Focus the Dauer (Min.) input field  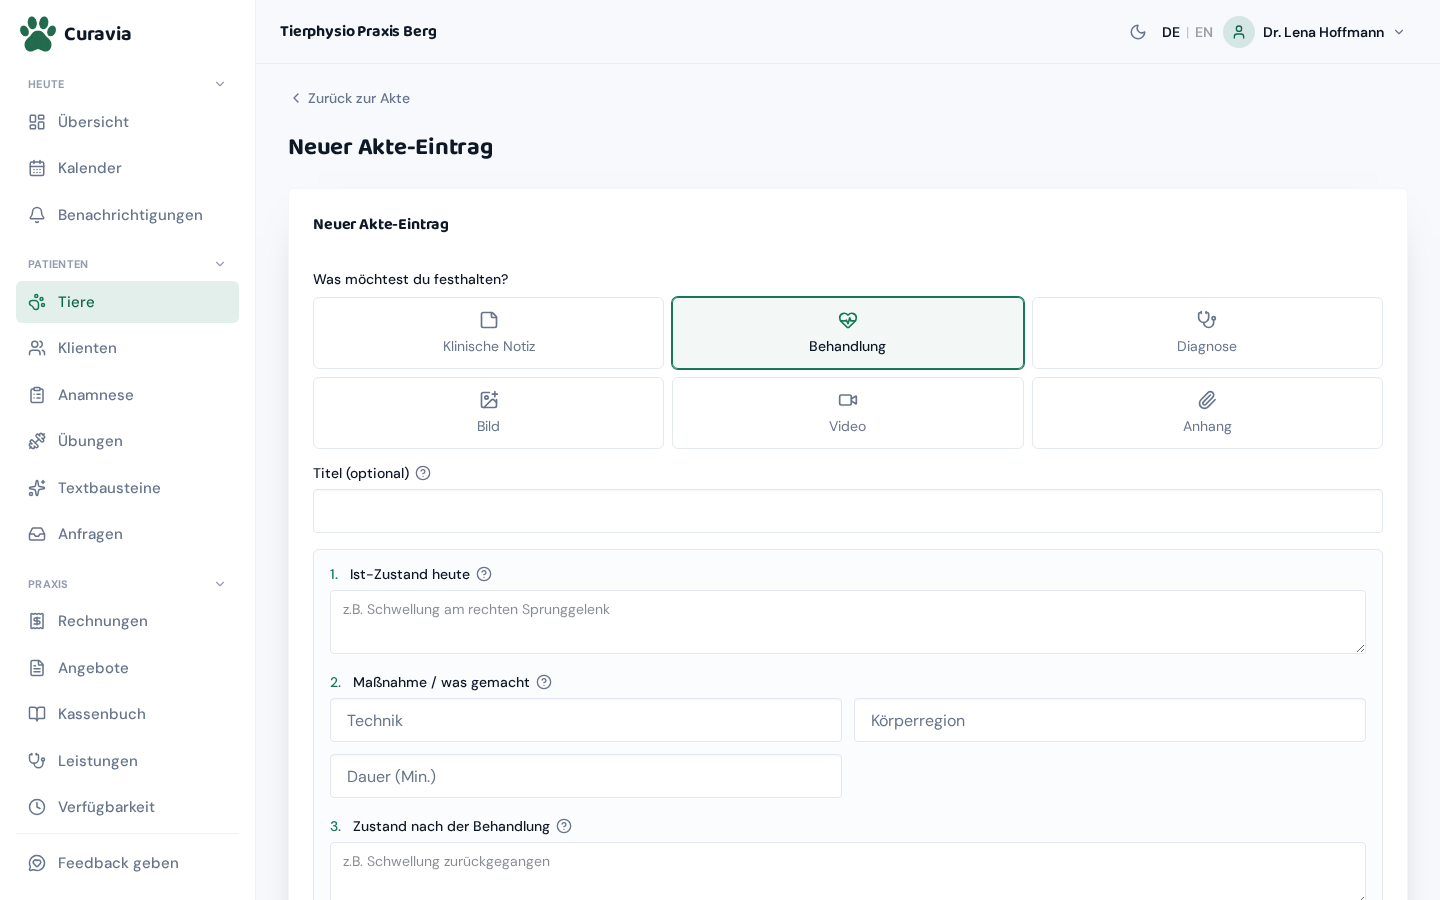[586, 776]
